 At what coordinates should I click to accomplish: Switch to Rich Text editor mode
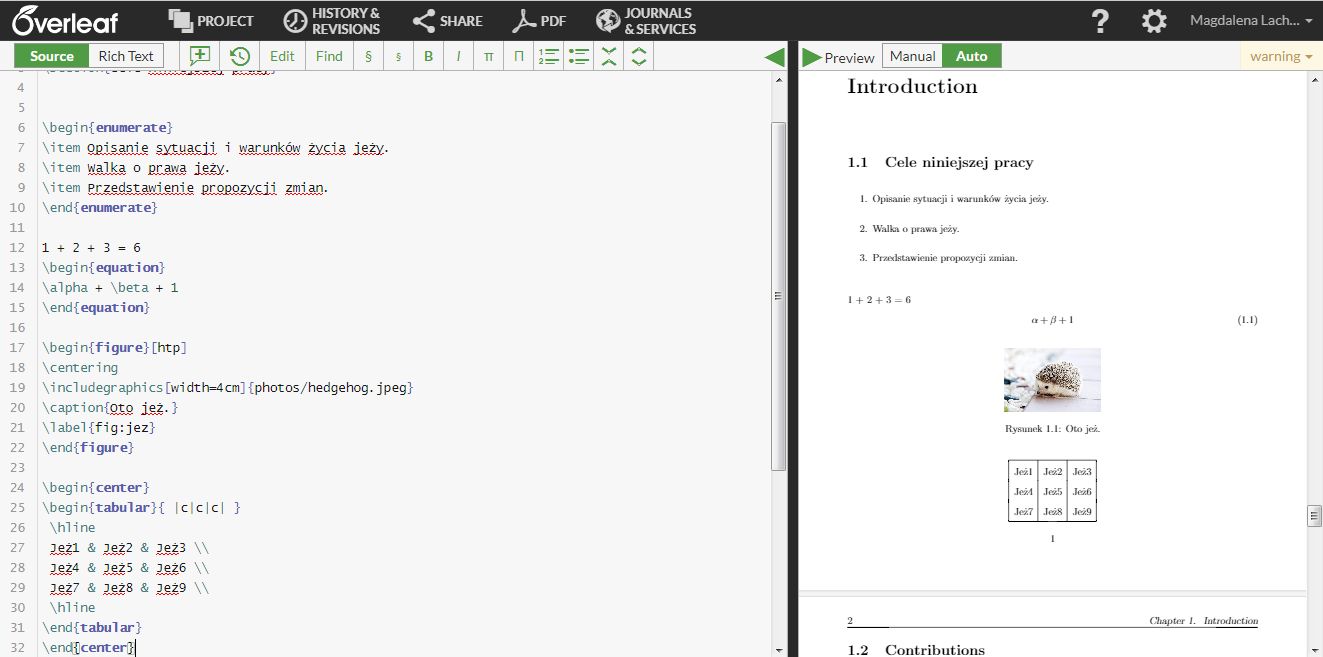pos(126,56)
